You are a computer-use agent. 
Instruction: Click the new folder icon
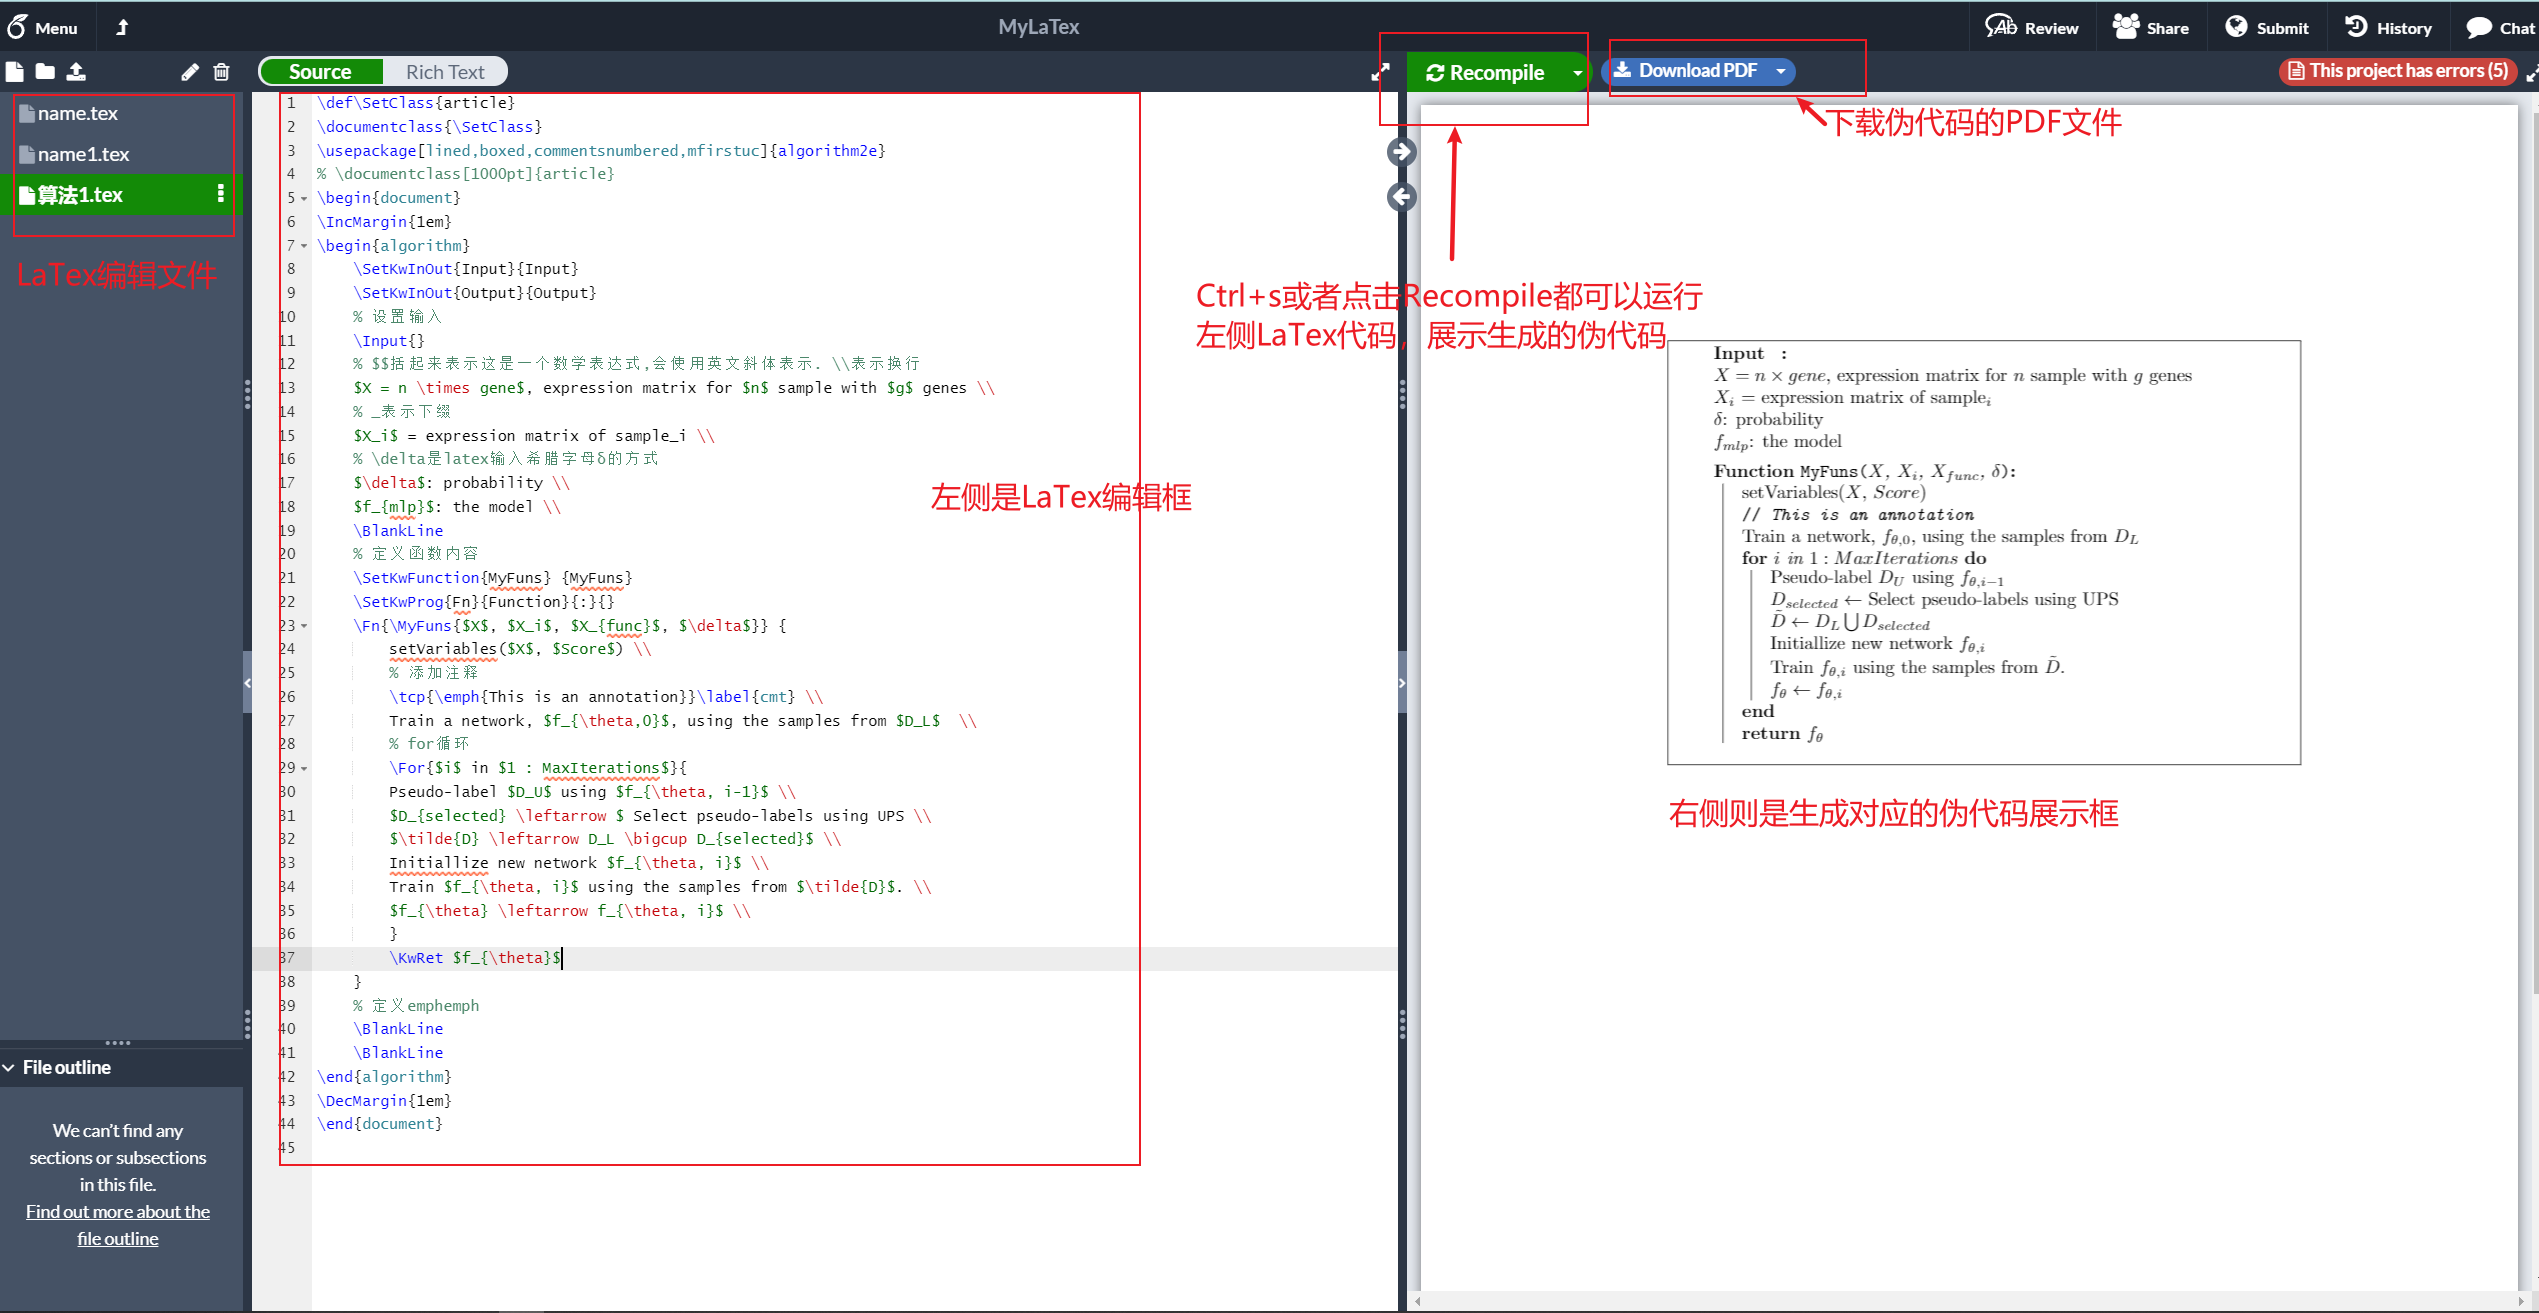(x=45, y=72)
